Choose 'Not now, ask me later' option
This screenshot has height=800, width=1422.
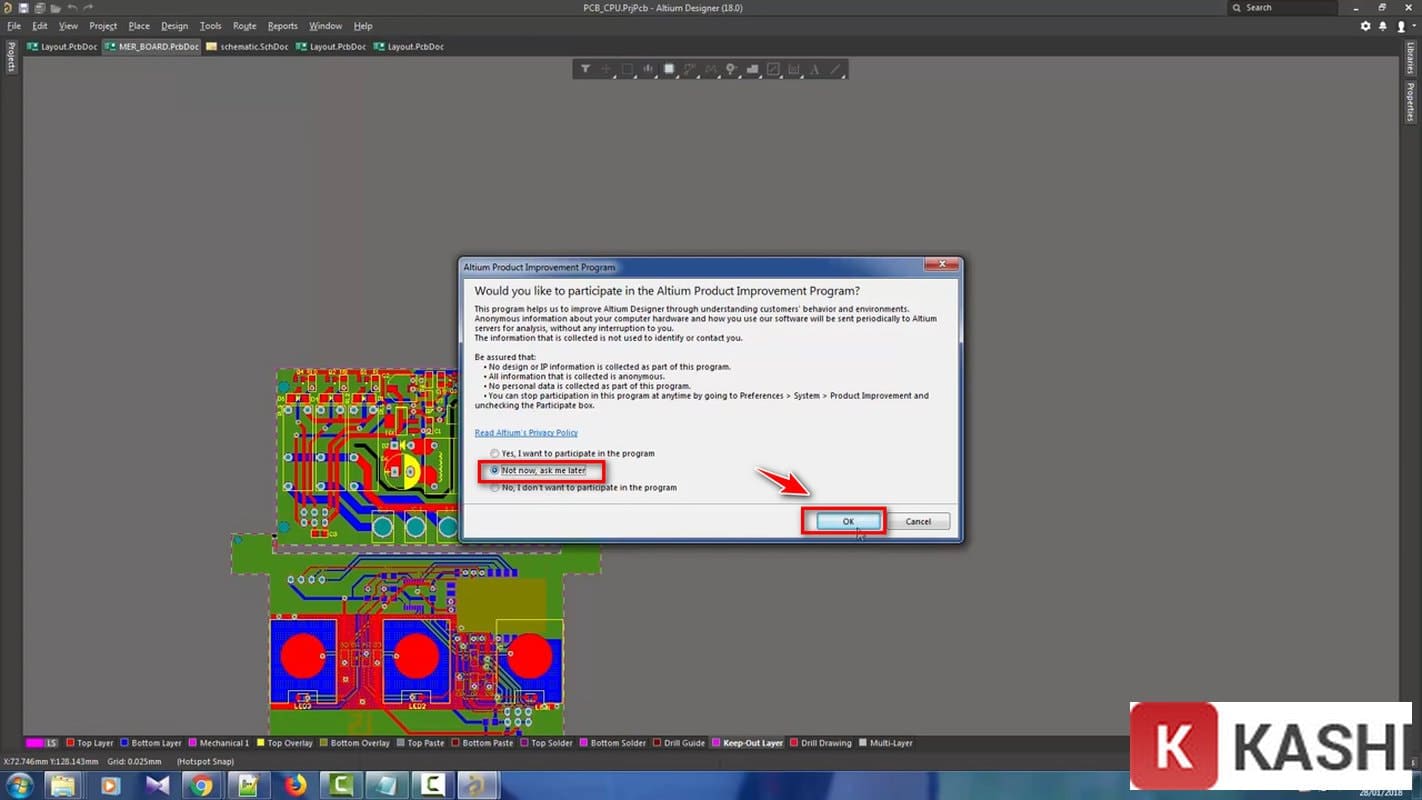tap(495, 470)
